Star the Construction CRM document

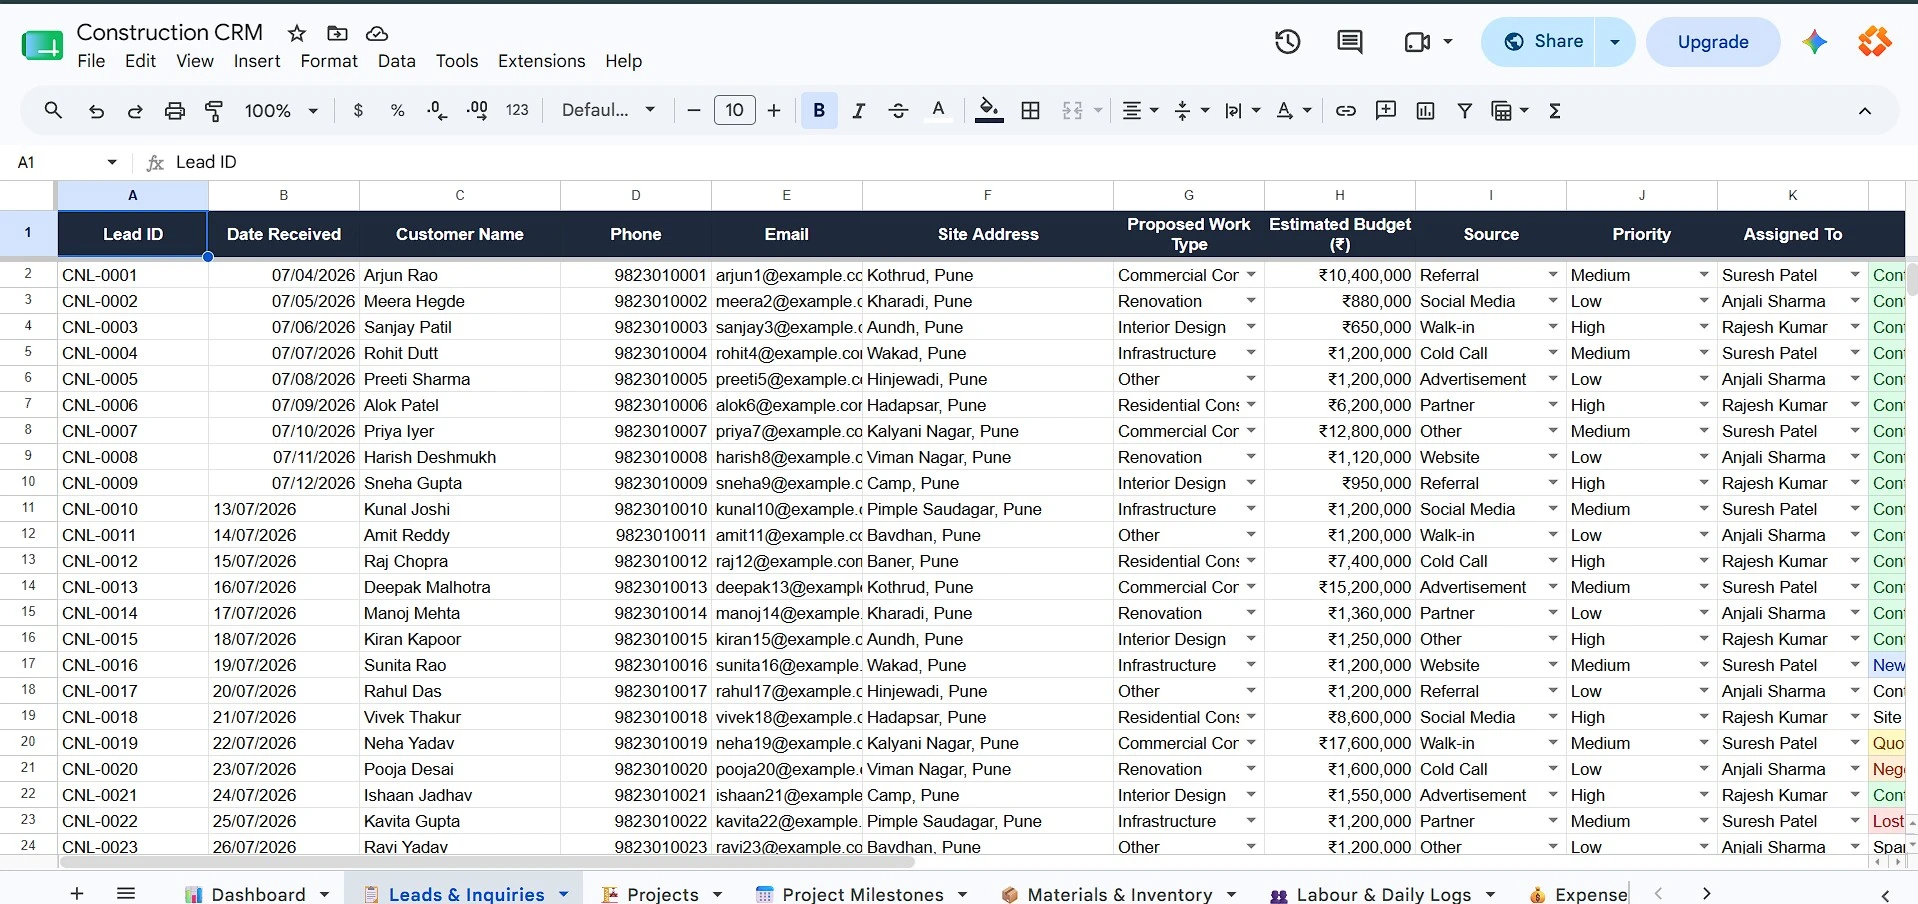click(297, 33)
